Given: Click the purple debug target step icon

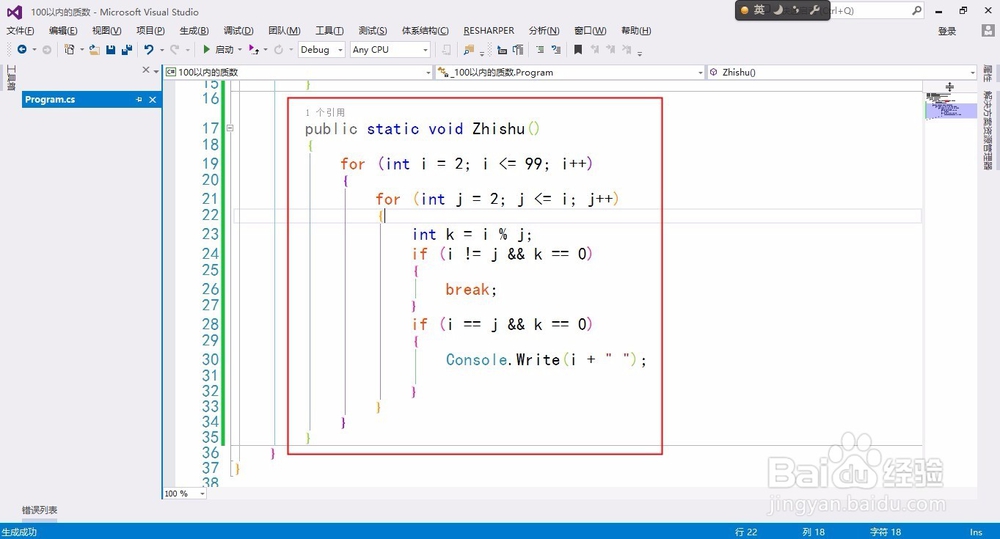Looking at the screenshot, I should [253, 49].
